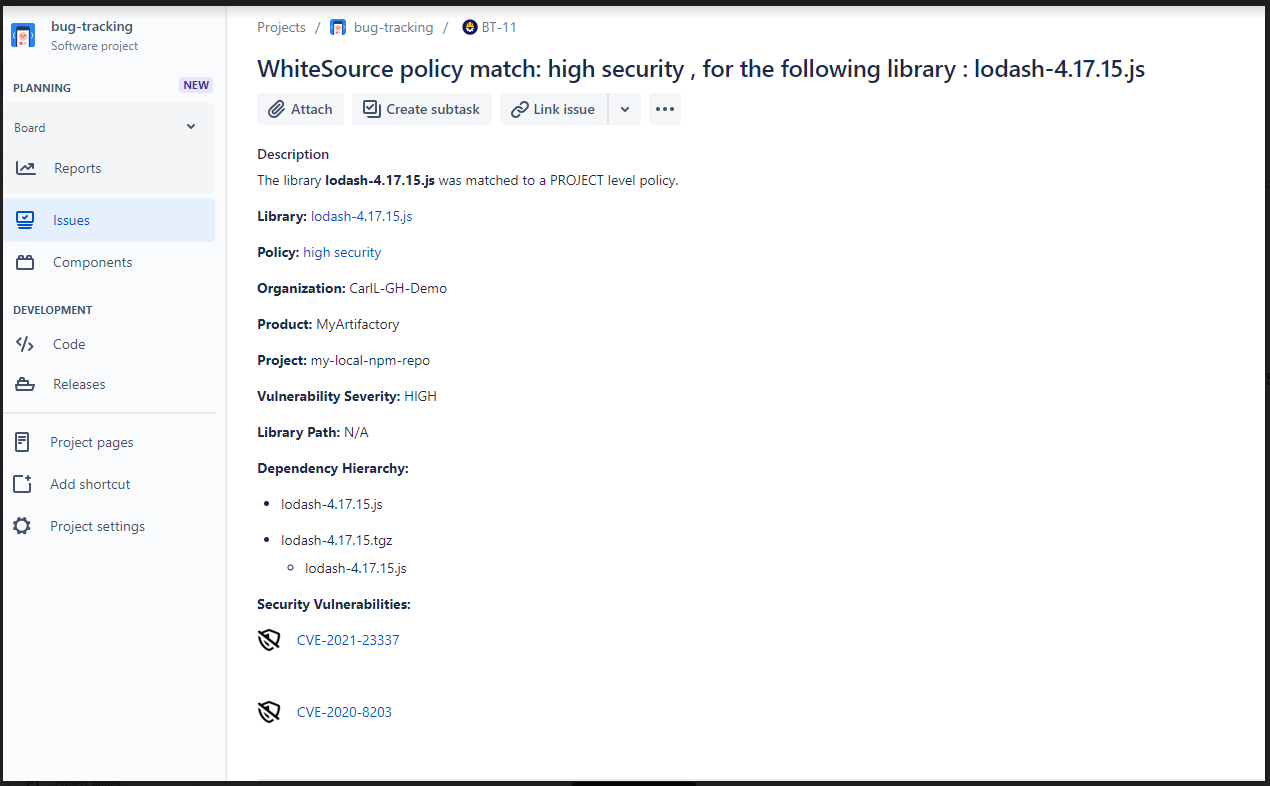
Task: Open the Components sidebar icon
Action: 25,262
